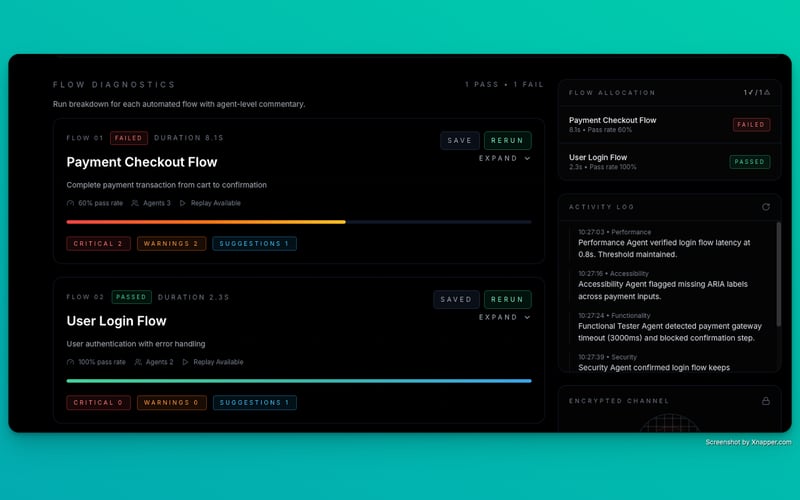Save the Payment Checkout Flow
The image size is (800, 500).
click(460, 140)
